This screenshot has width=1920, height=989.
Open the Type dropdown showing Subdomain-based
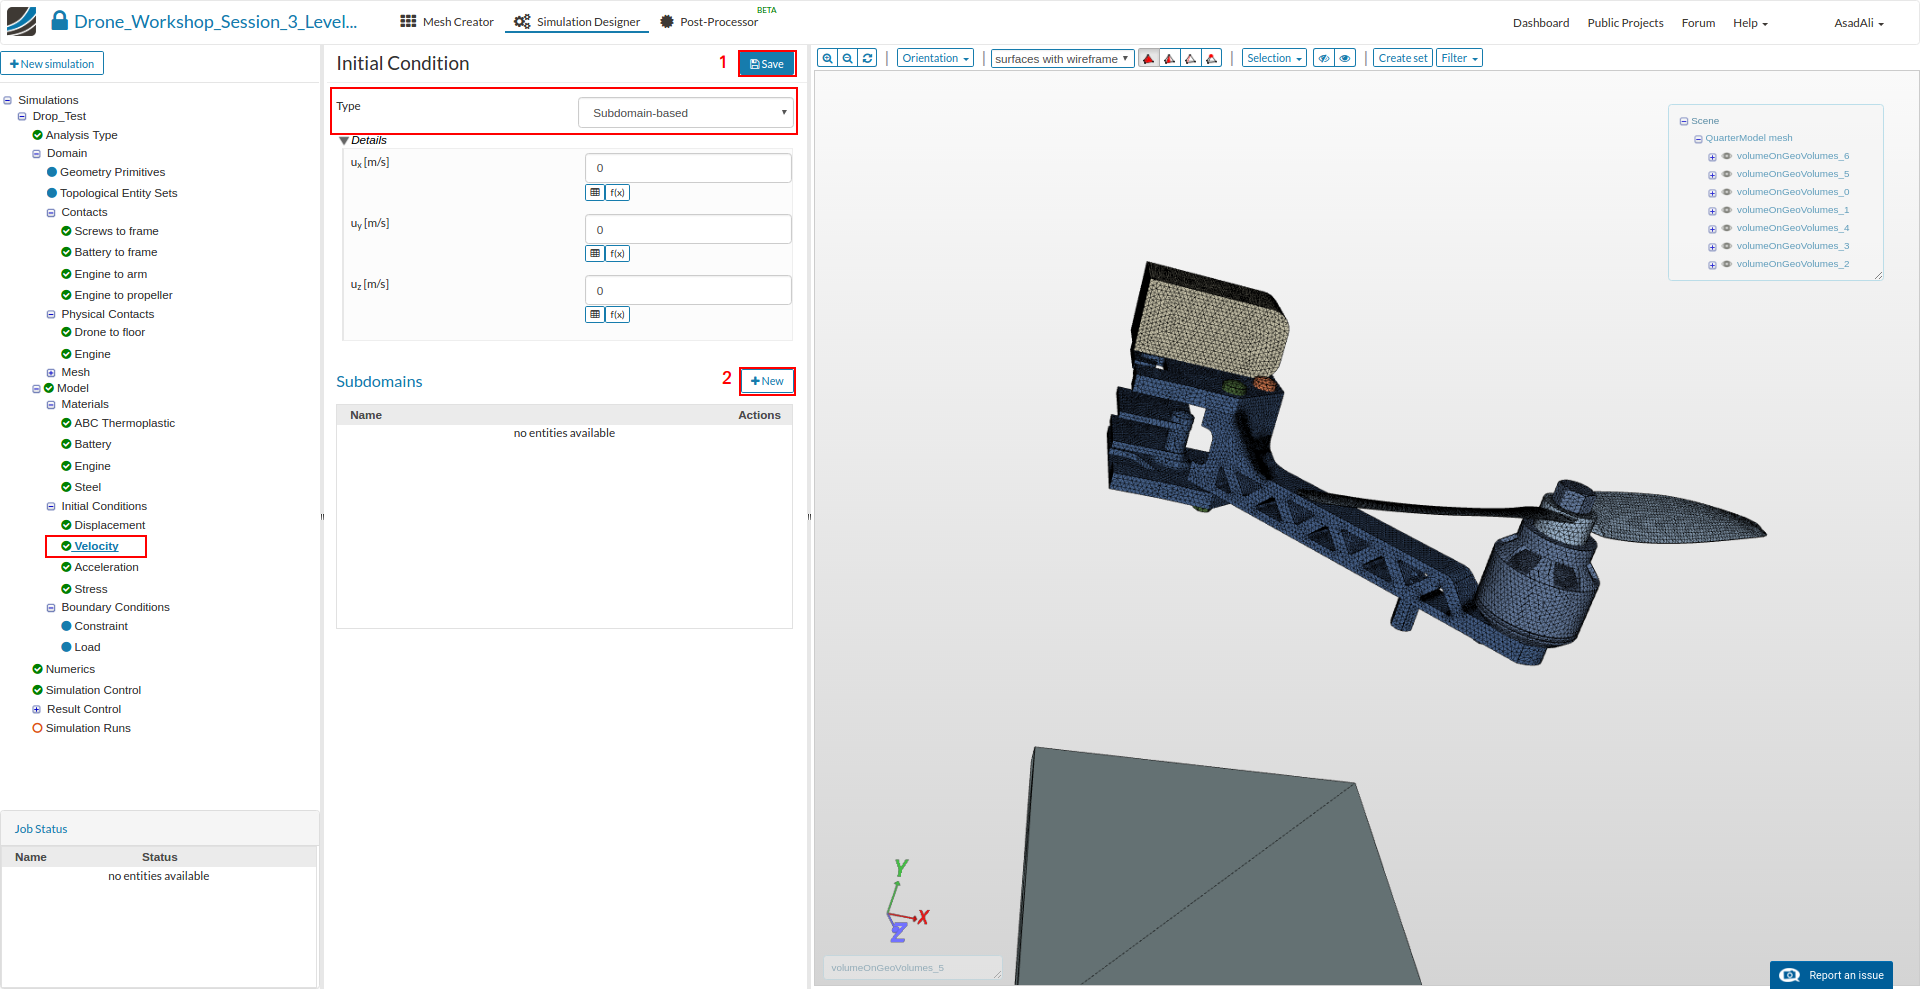[686, 113]
